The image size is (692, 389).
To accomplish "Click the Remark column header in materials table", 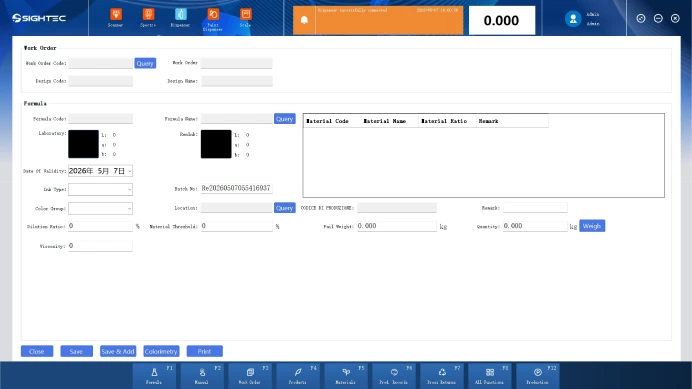I will click(x=512, y=121).
